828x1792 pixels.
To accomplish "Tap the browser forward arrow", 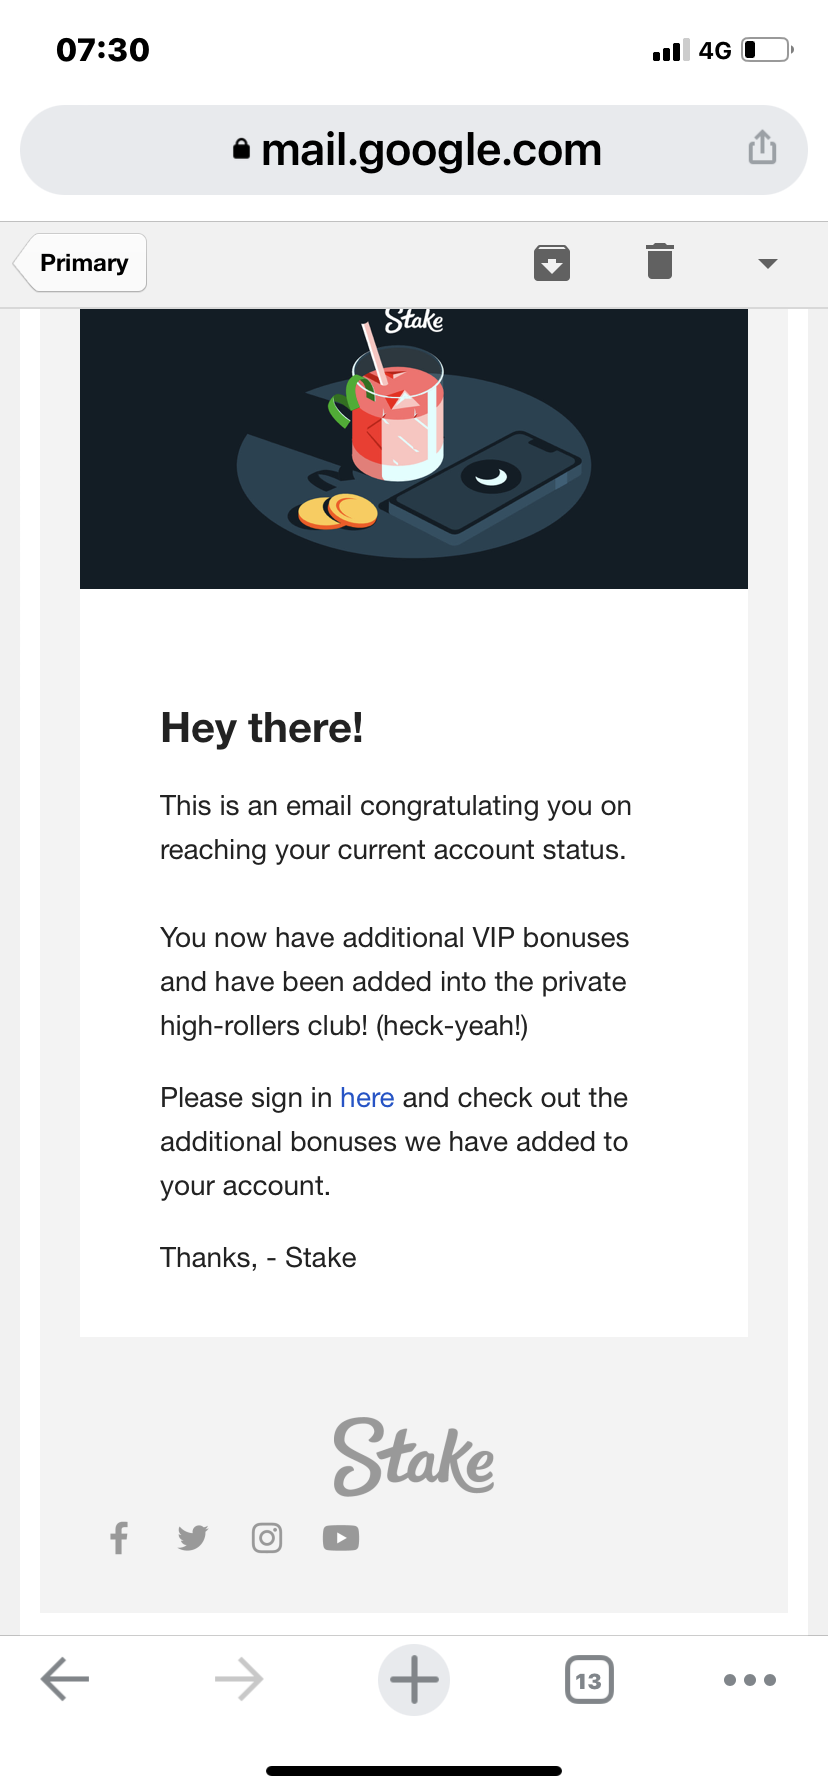I will pos(239,1679).
